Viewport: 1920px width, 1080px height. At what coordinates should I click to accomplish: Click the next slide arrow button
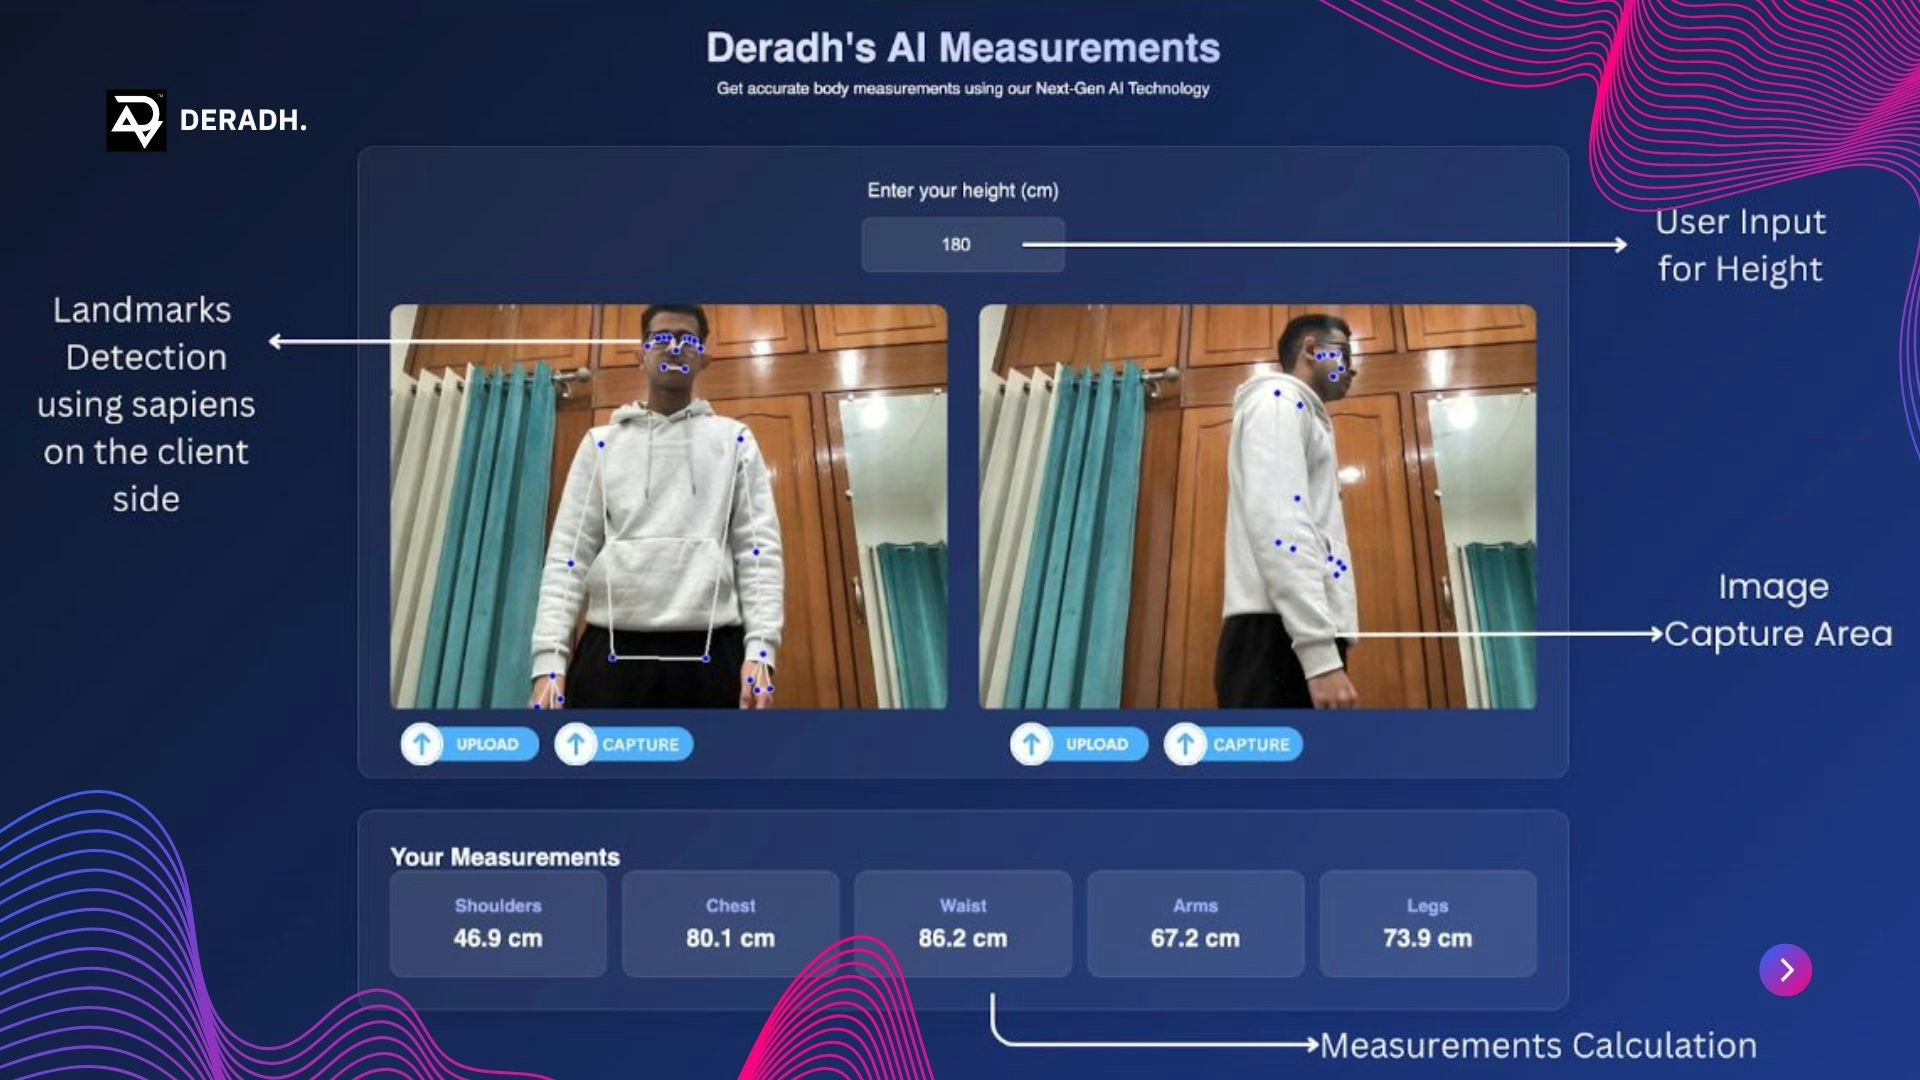1785,969
